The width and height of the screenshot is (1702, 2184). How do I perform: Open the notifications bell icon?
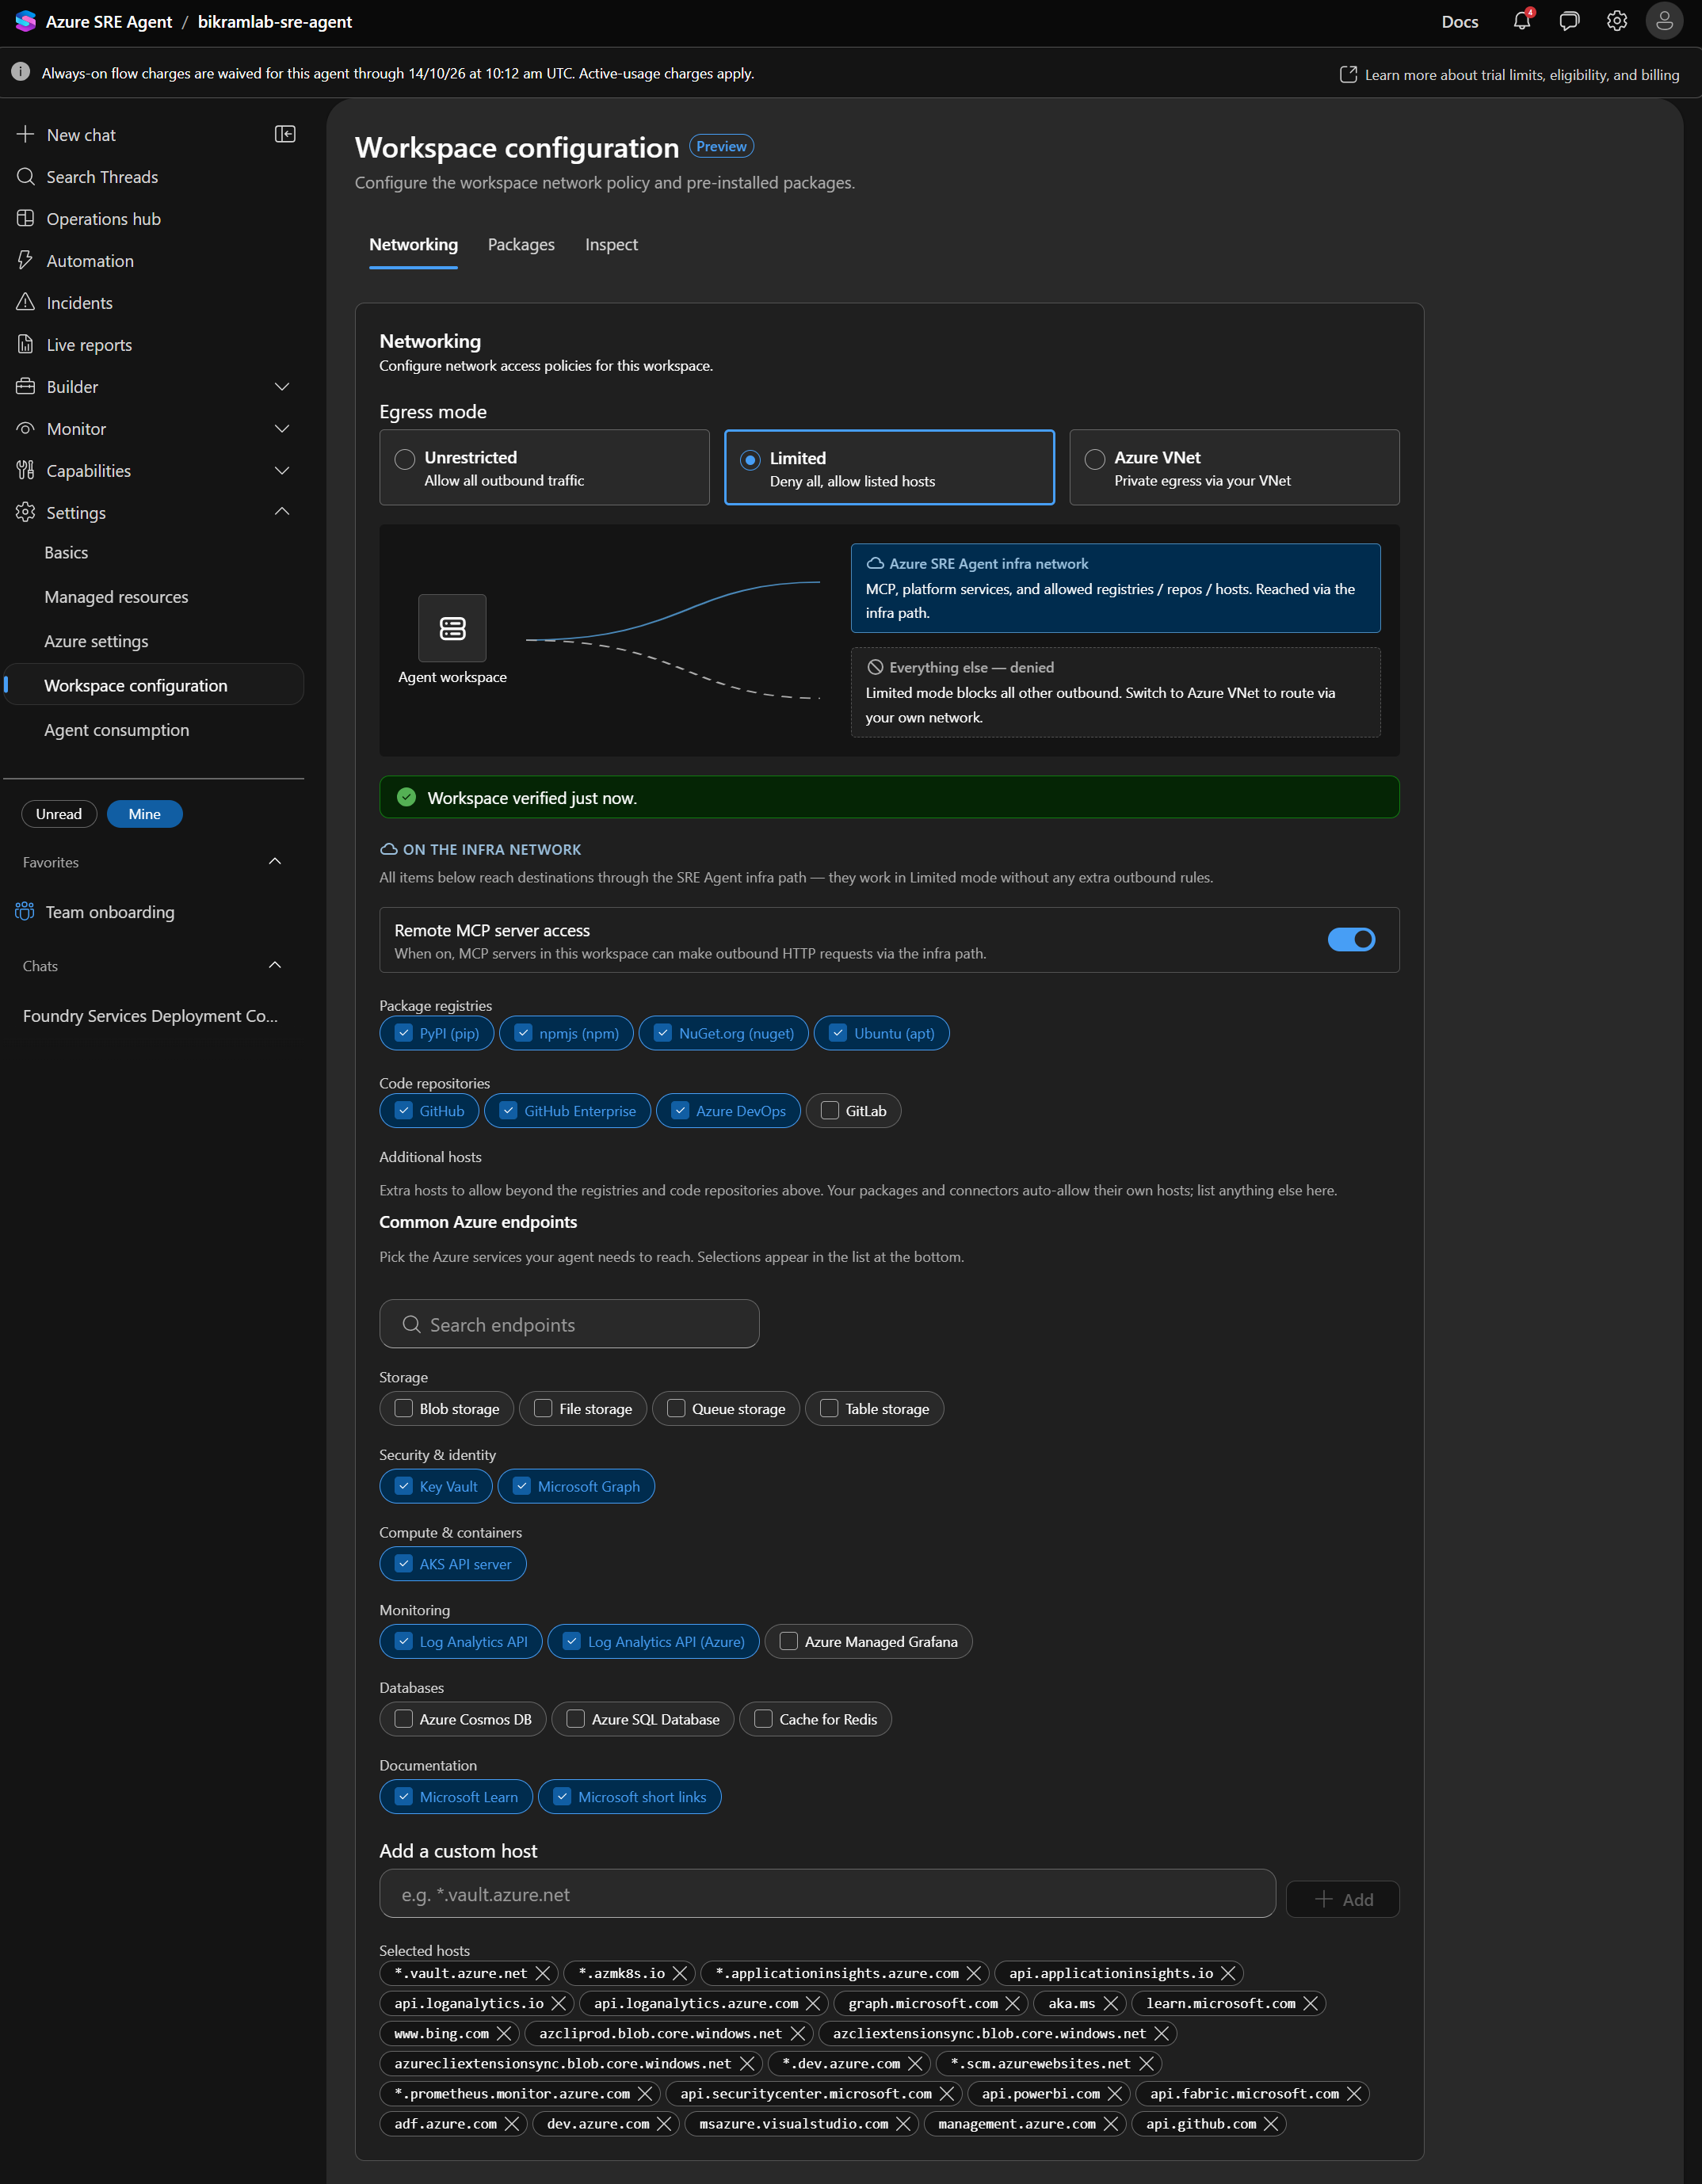point(1521,21)
